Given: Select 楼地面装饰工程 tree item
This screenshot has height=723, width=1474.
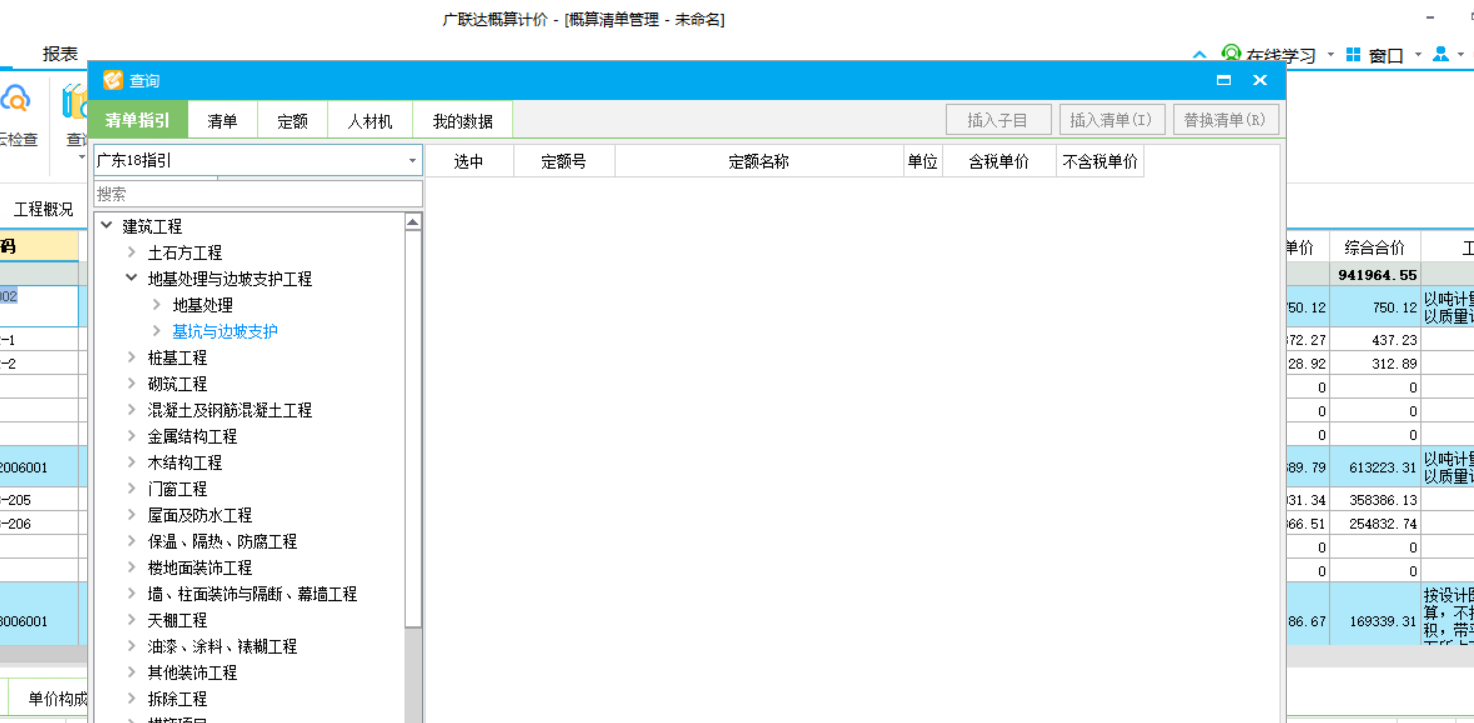Looking at the screenshot, I should coord(200,567).
